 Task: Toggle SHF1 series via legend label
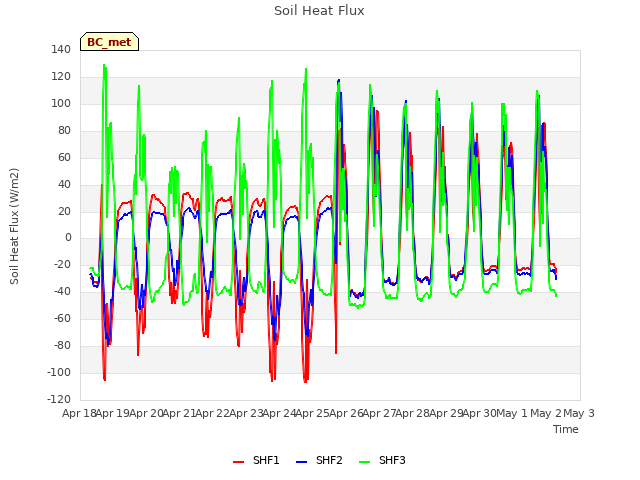click(x=266, y=460)
